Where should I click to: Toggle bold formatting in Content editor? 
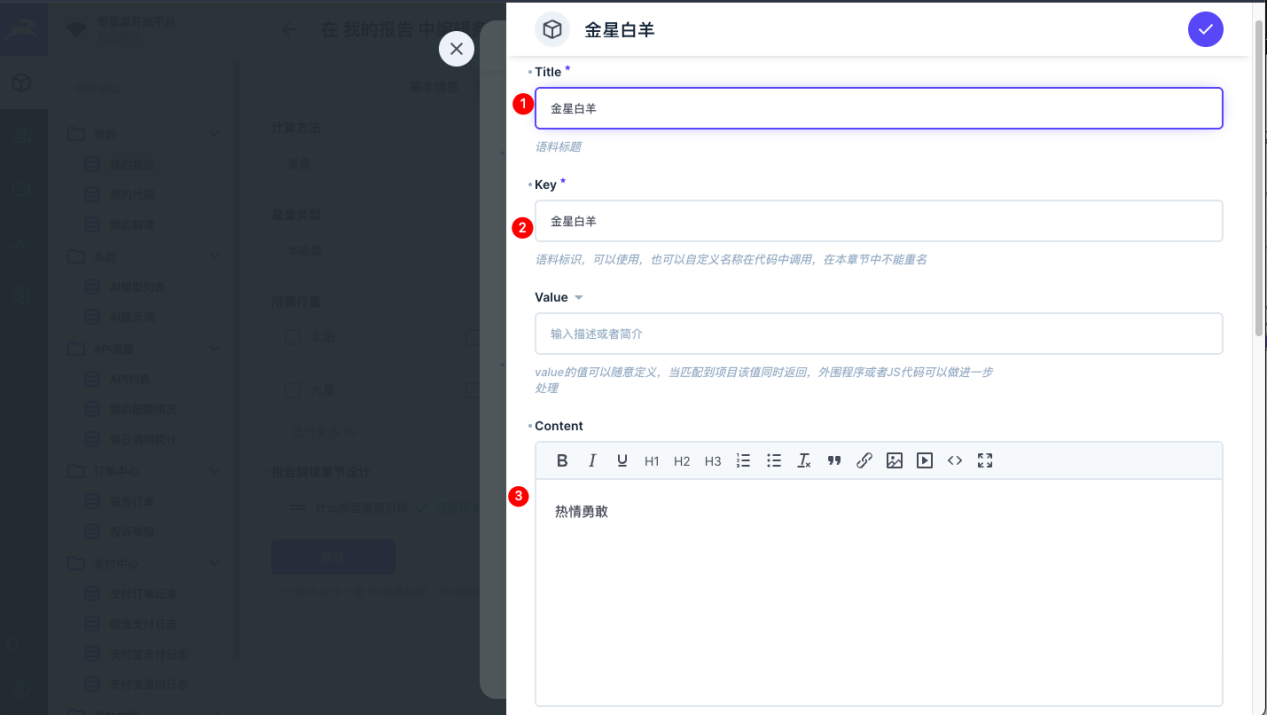[562, 461]
